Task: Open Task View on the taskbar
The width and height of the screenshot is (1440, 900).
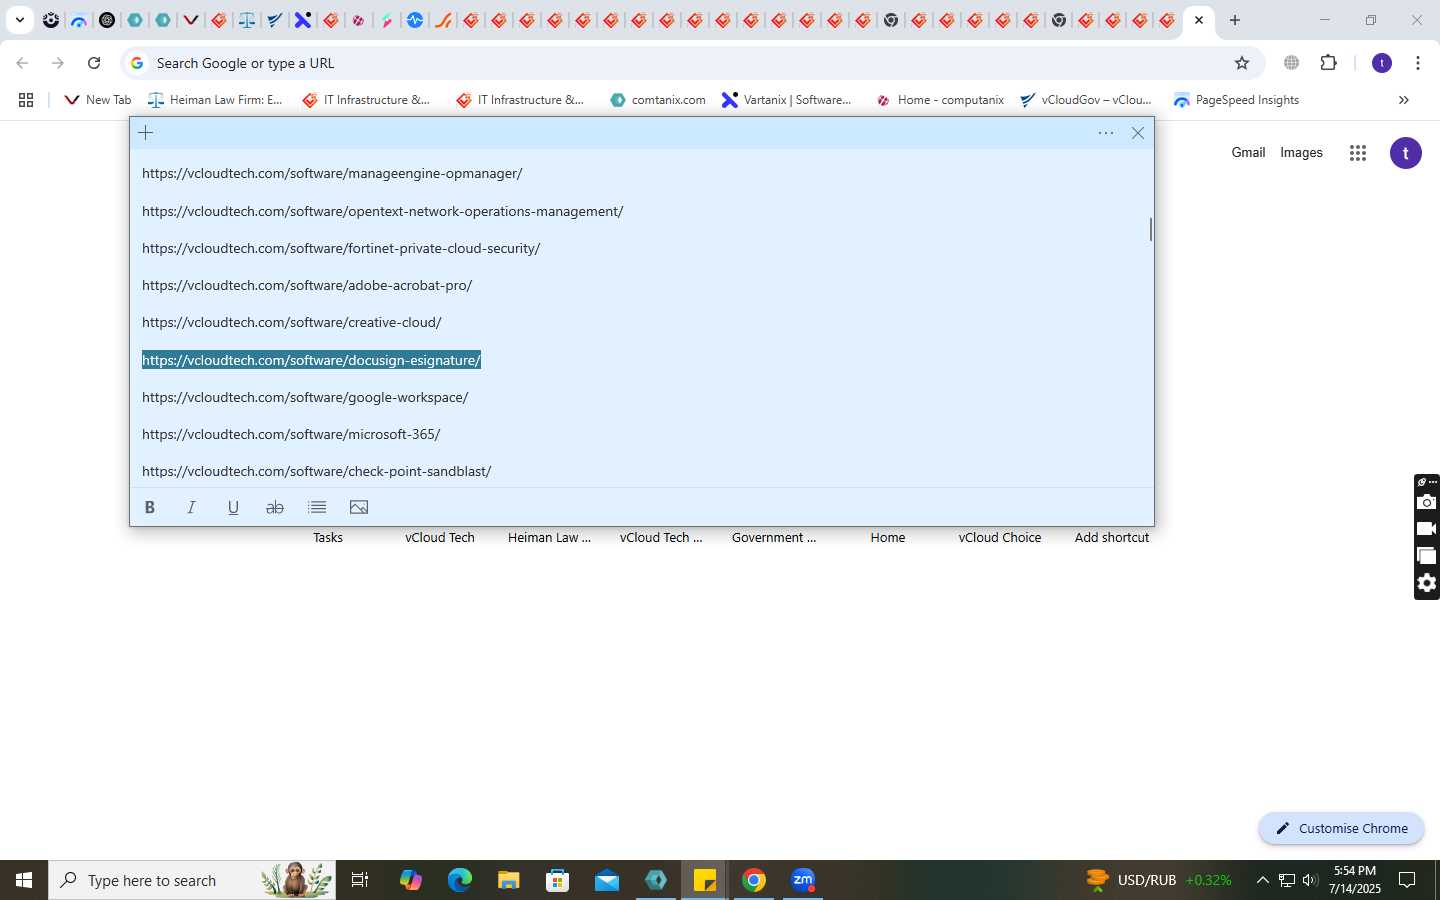Action: point(360,880)
